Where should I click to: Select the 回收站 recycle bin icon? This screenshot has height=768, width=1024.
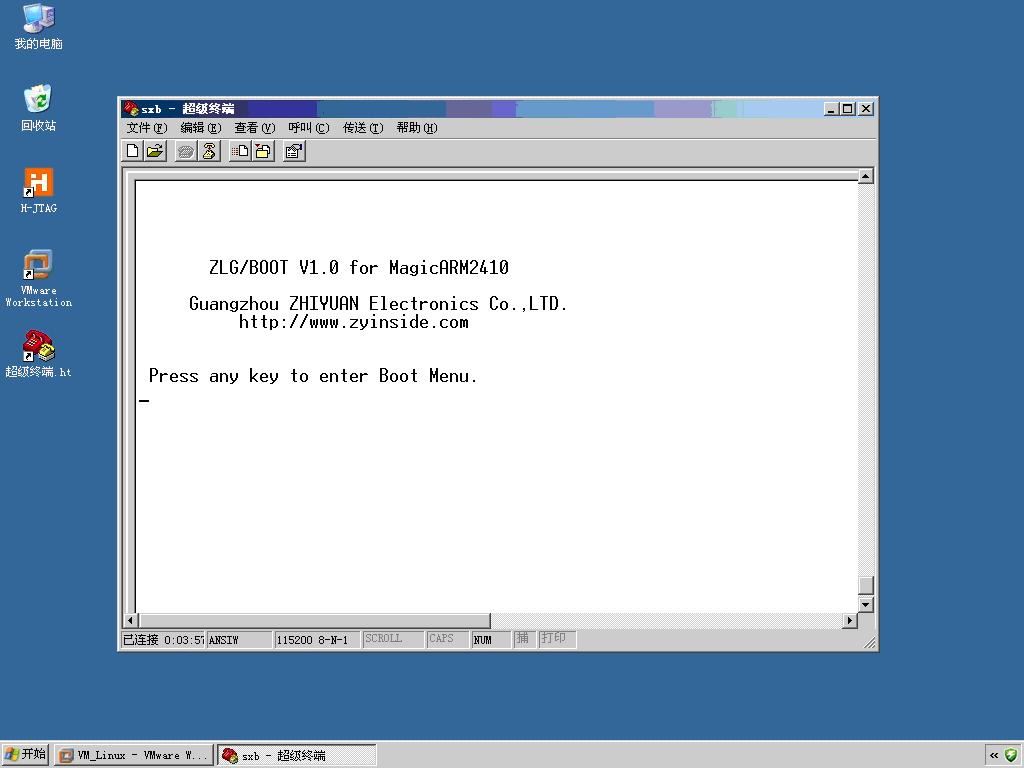tap(39, 108)
